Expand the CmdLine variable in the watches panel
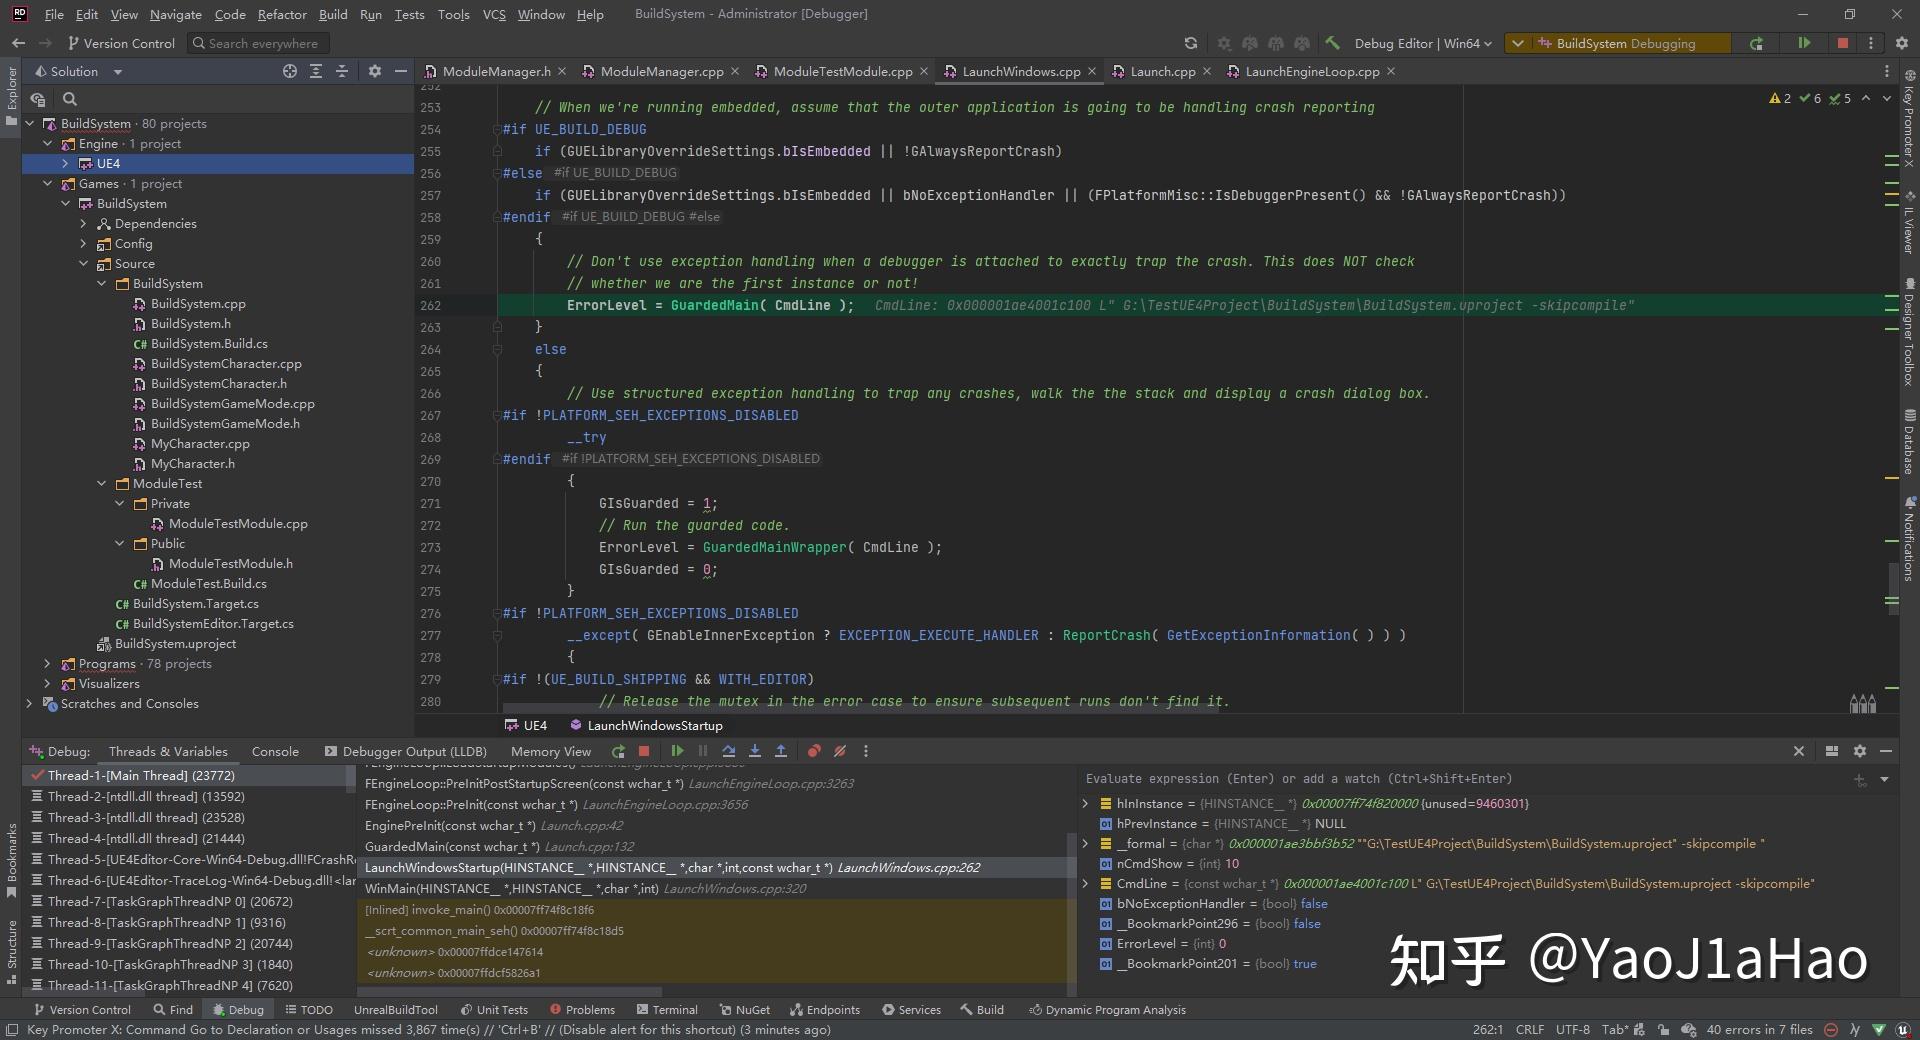The height and width of the screenshot is (1040, 1920). (x=1086, y=883)
